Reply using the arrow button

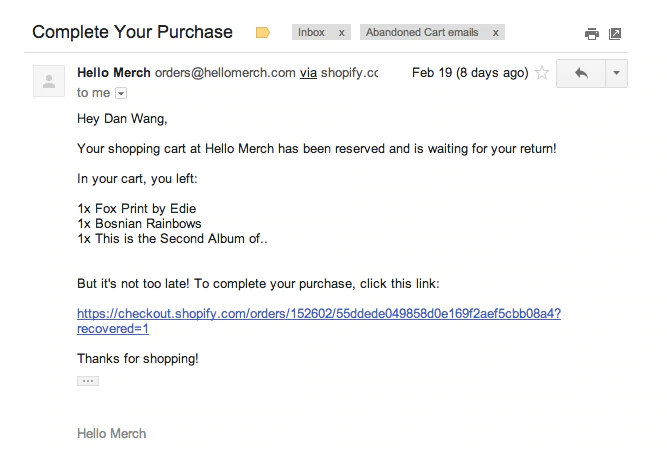point(581,73)
